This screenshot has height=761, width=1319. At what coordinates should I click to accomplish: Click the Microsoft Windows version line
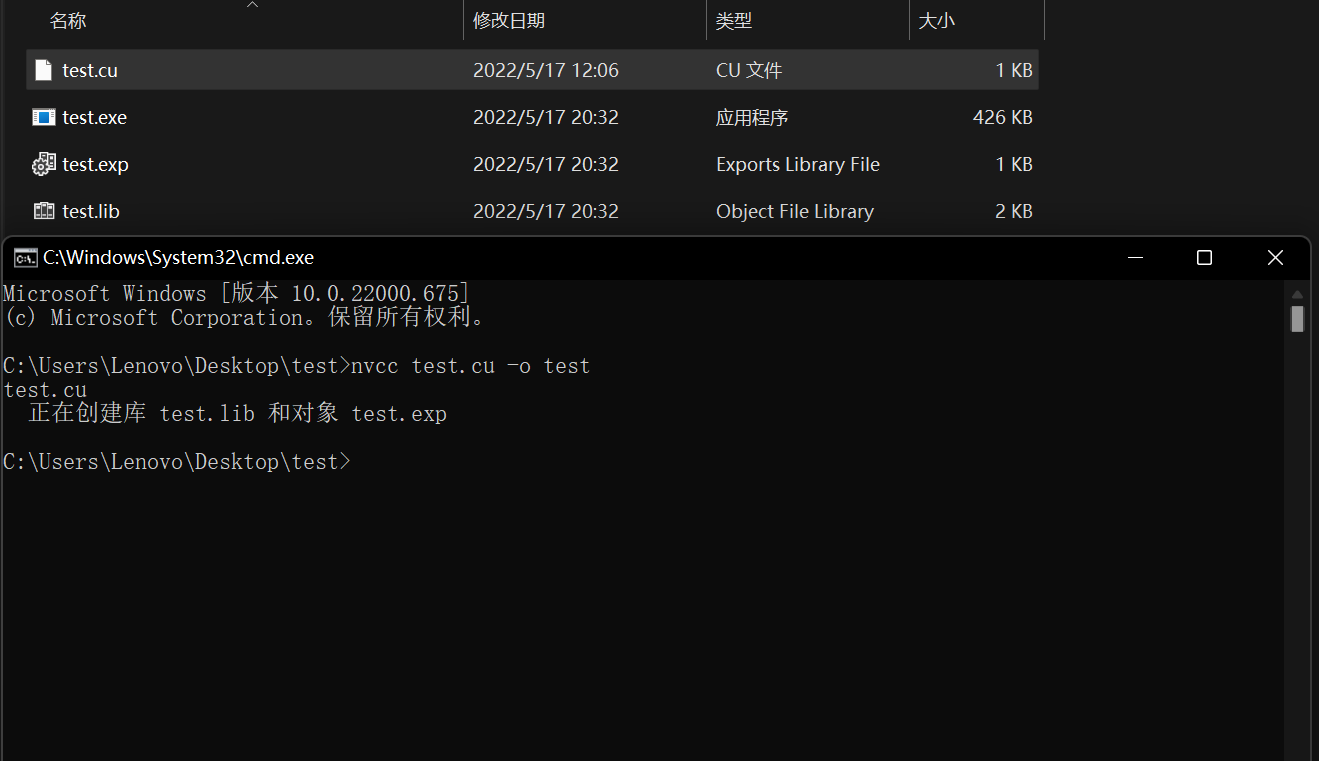[x=236, y=294]
